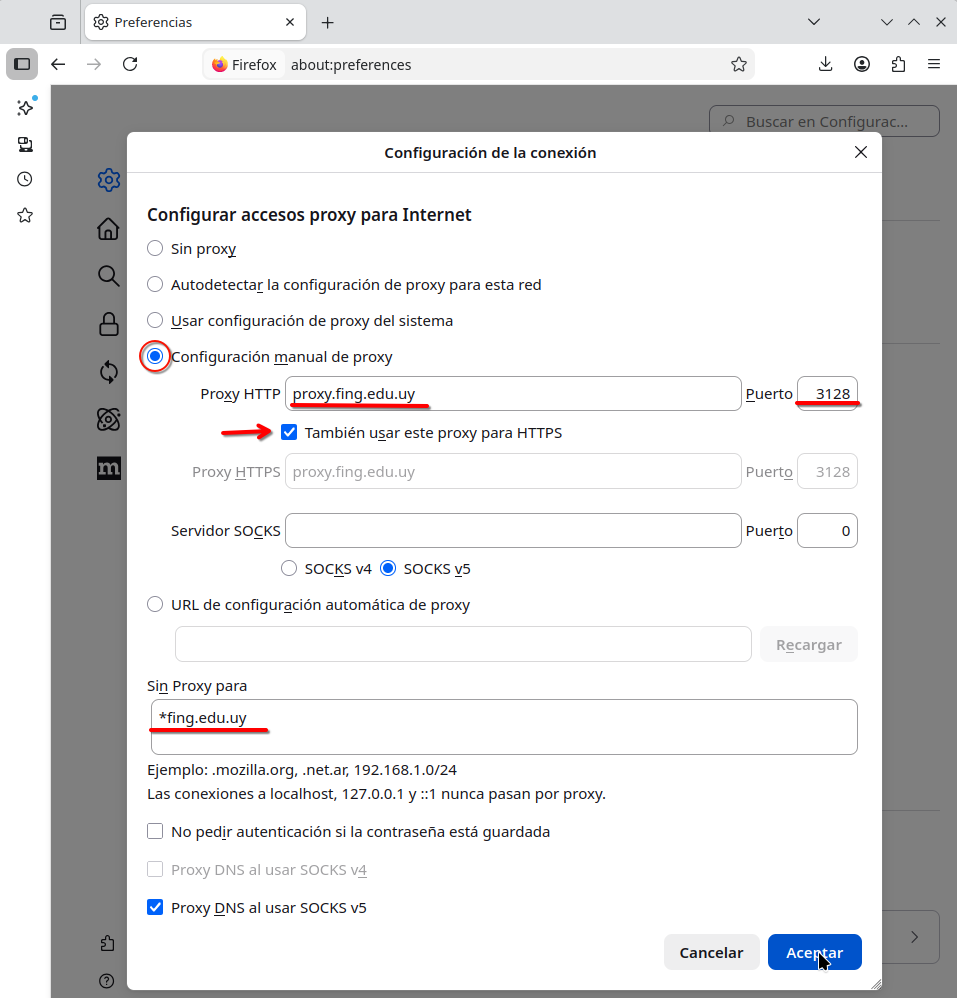Open the Firefox Labs atom icon category
Screen dimensions: 957x998
tap(109, 419)
